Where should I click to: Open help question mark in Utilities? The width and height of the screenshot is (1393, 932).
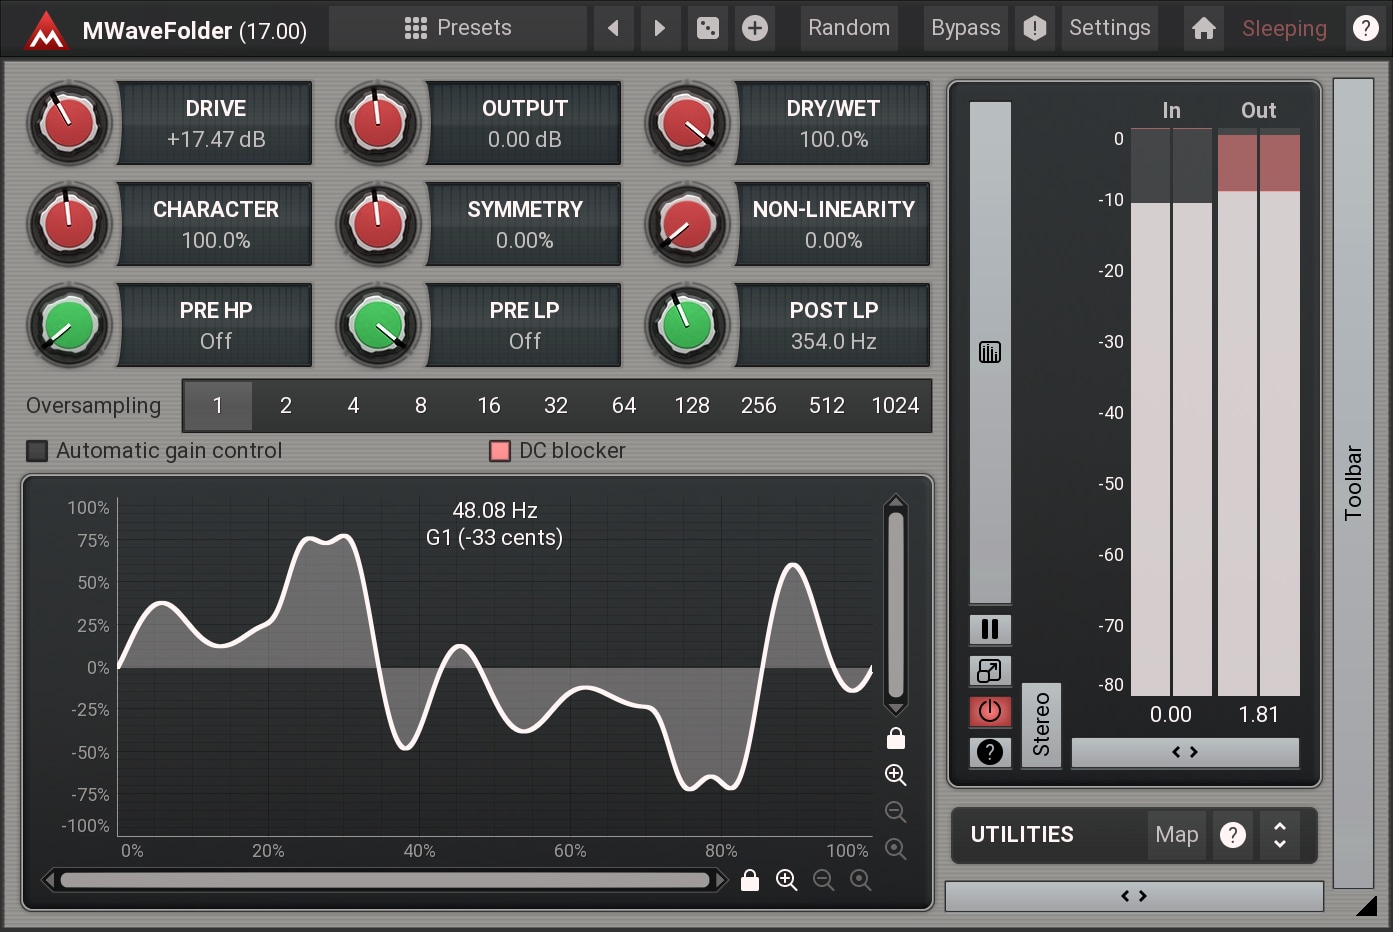(1233, 835)
